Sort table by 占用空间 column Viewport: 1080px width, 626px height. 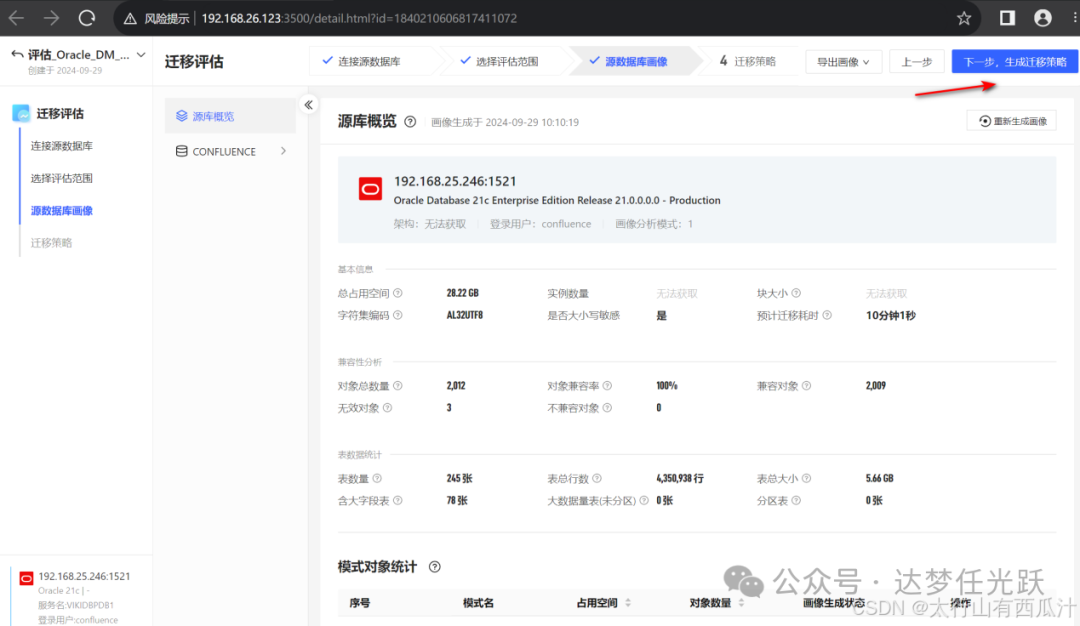[x=628, y=603]
